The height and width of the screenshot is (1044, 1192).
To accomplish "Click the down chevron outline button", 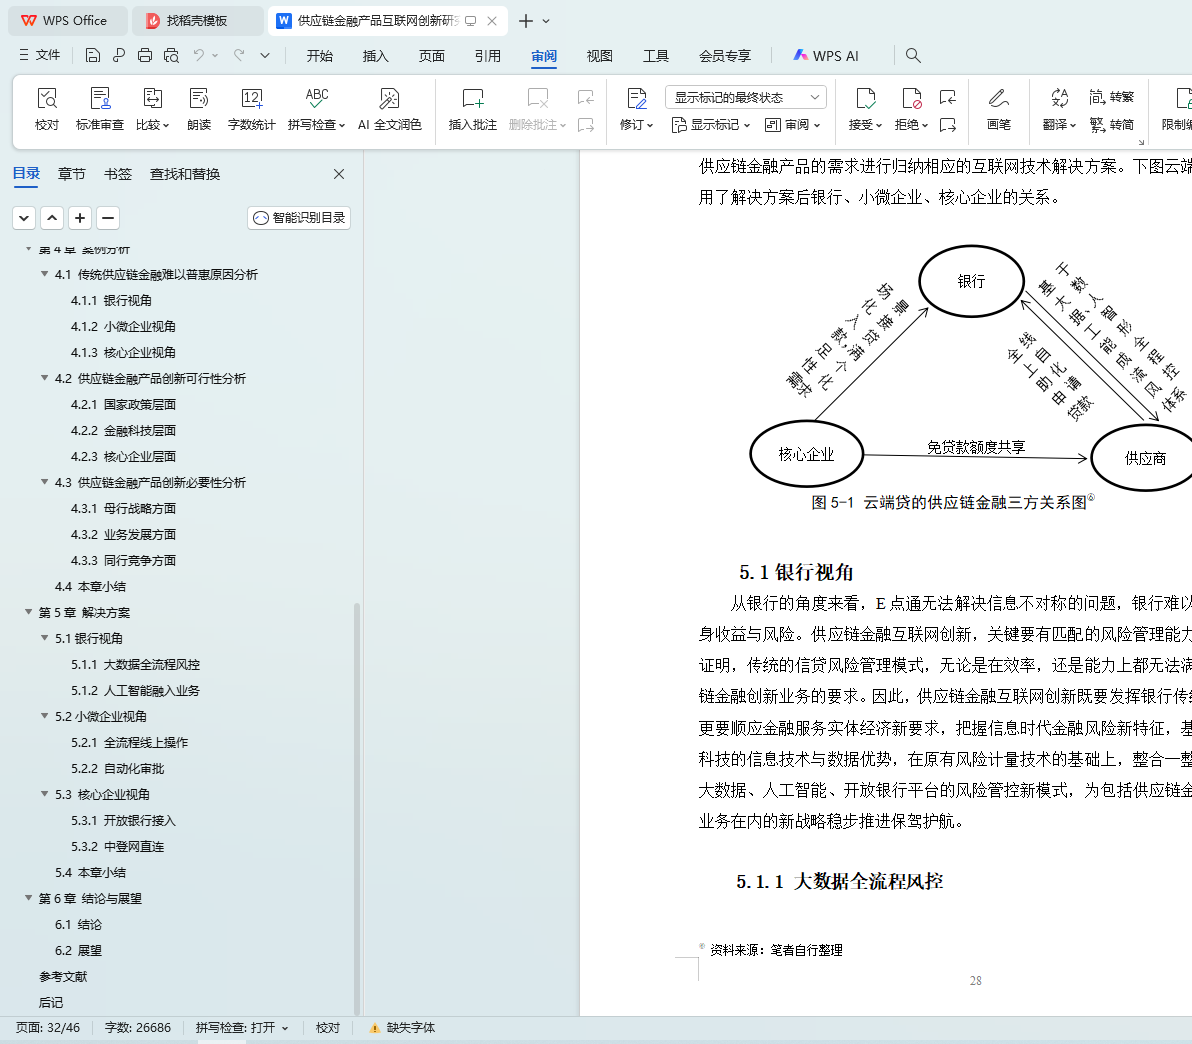I will [x=24, y=218].
